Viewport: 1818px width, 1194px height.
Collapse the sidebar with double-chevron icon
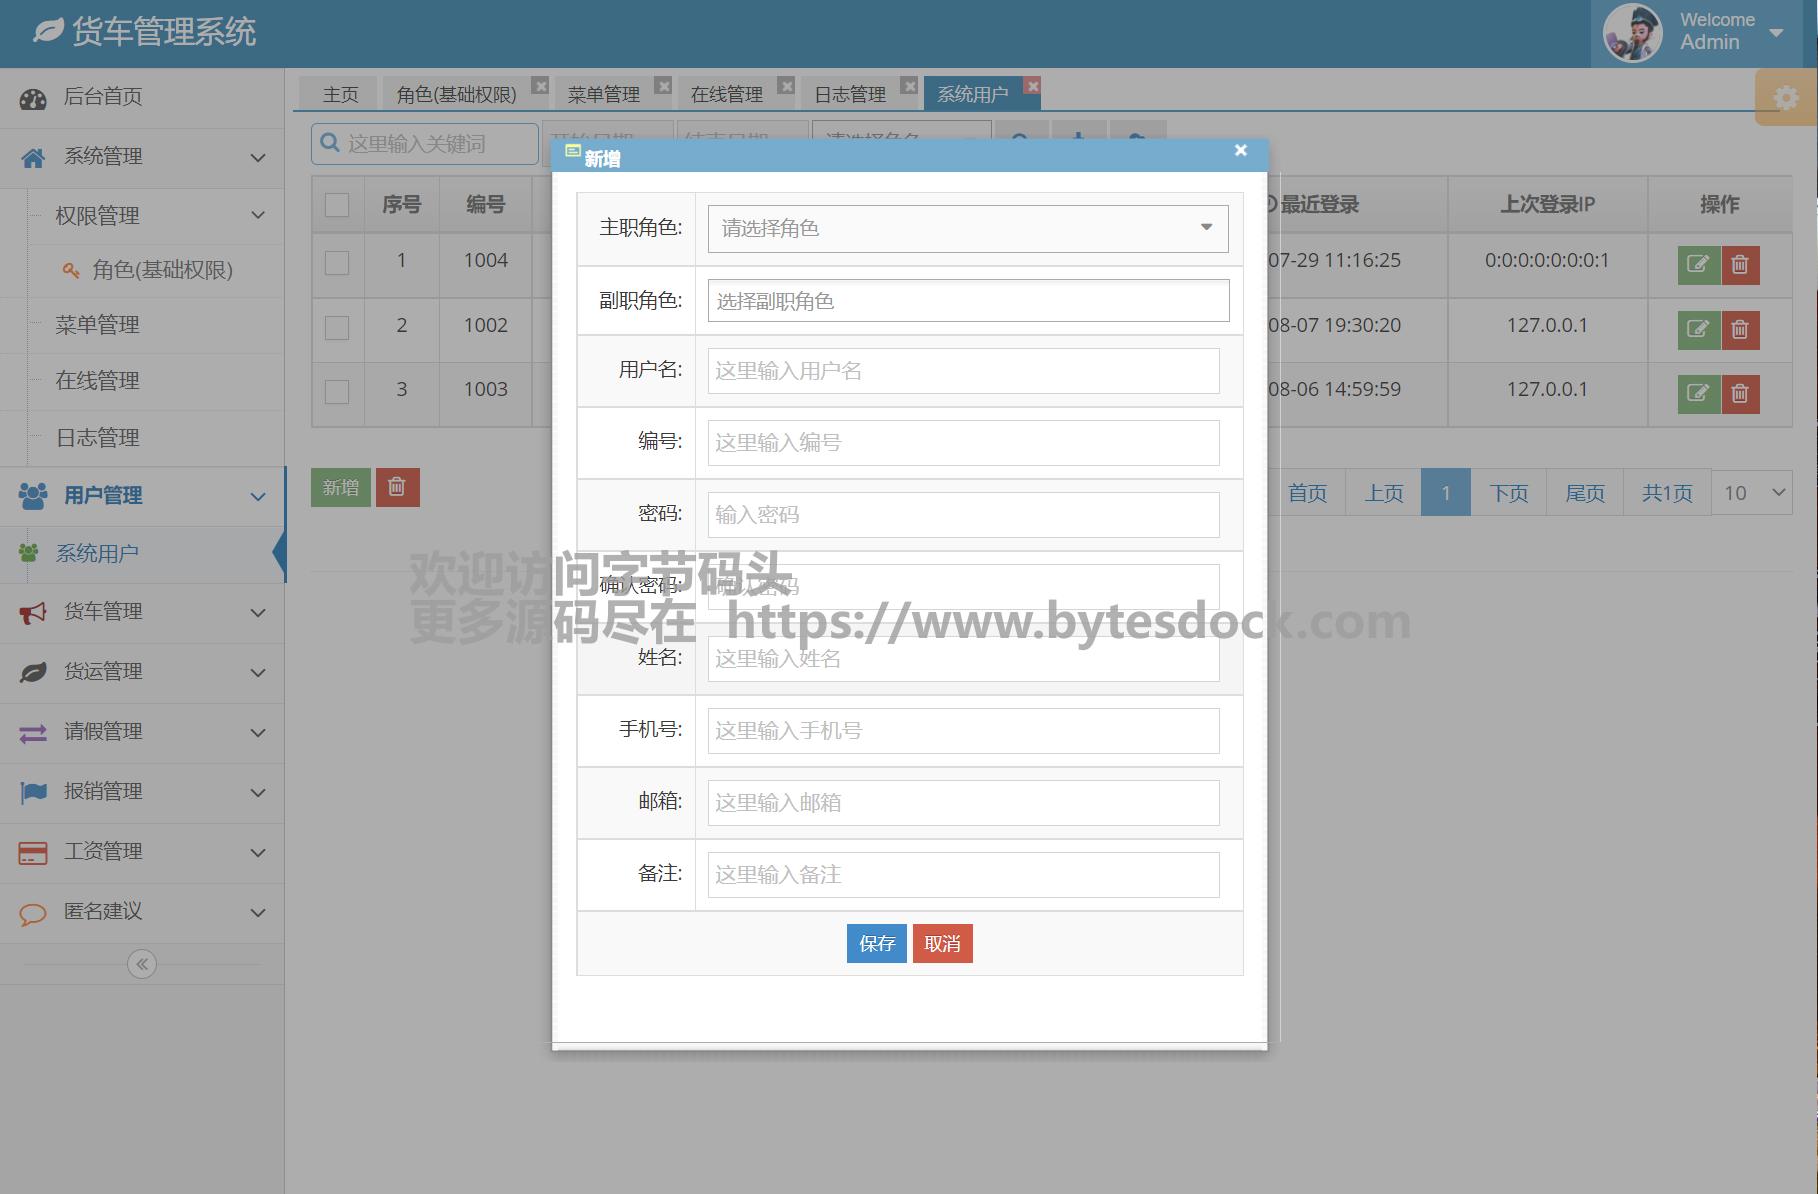pyautogui.click(x=142, y=964)
